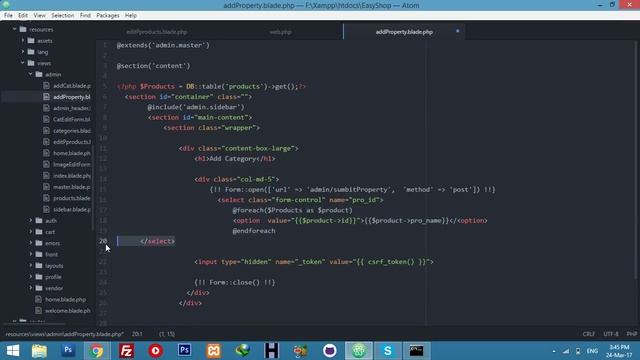Expand the layouts folder
This screenshot has height=360, width=640.
pyautogui.click(x=31, y=265)
